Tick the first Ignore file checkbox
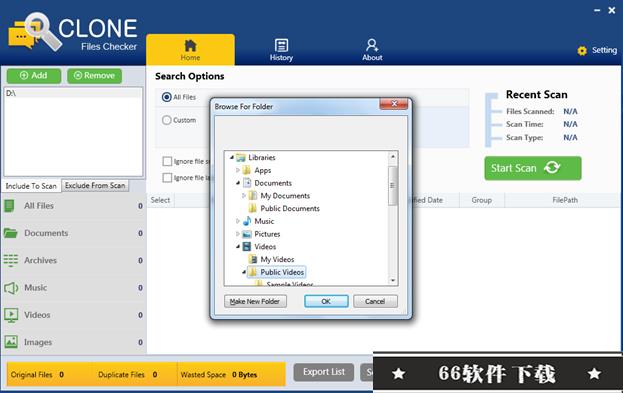 point(167,161)
